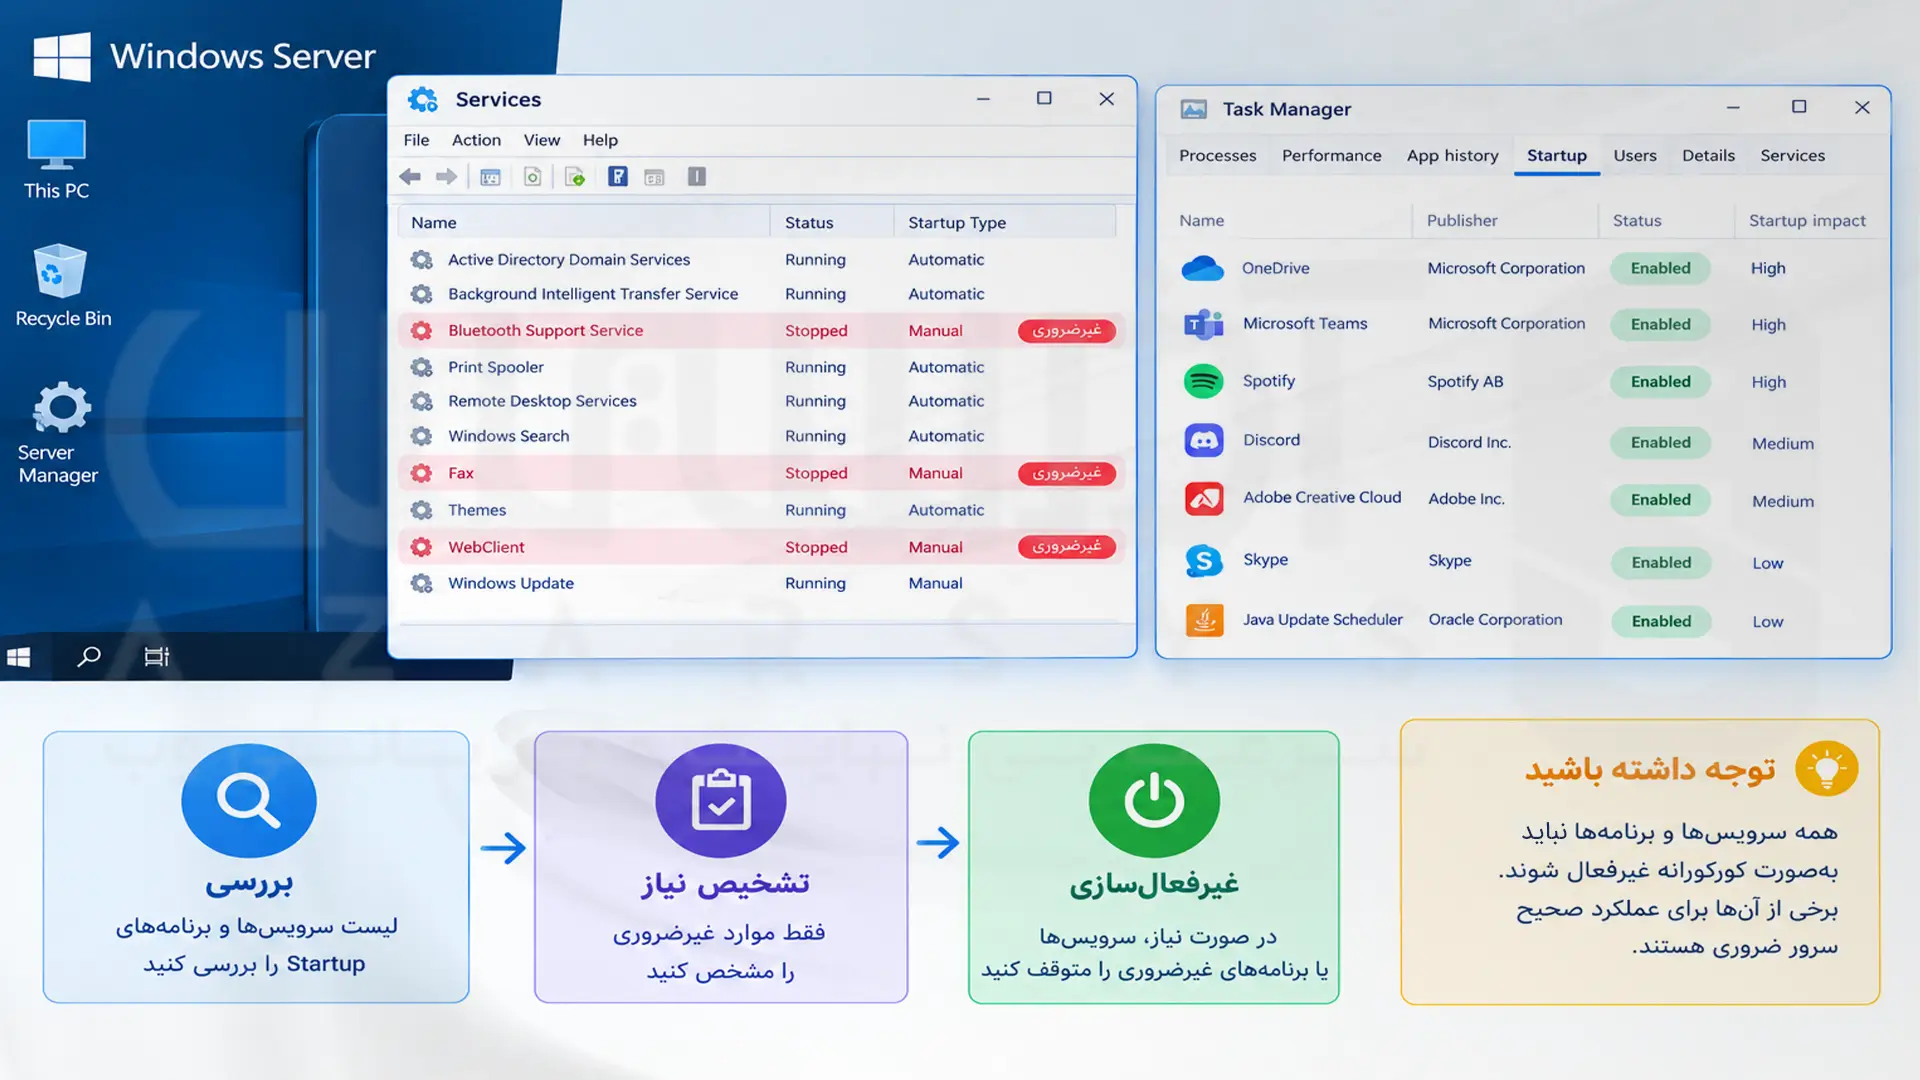Select the Java Update Scheduler icon
Image resolution: width=1920 pixels, height=1080 pixels.
coord(1204,620)
